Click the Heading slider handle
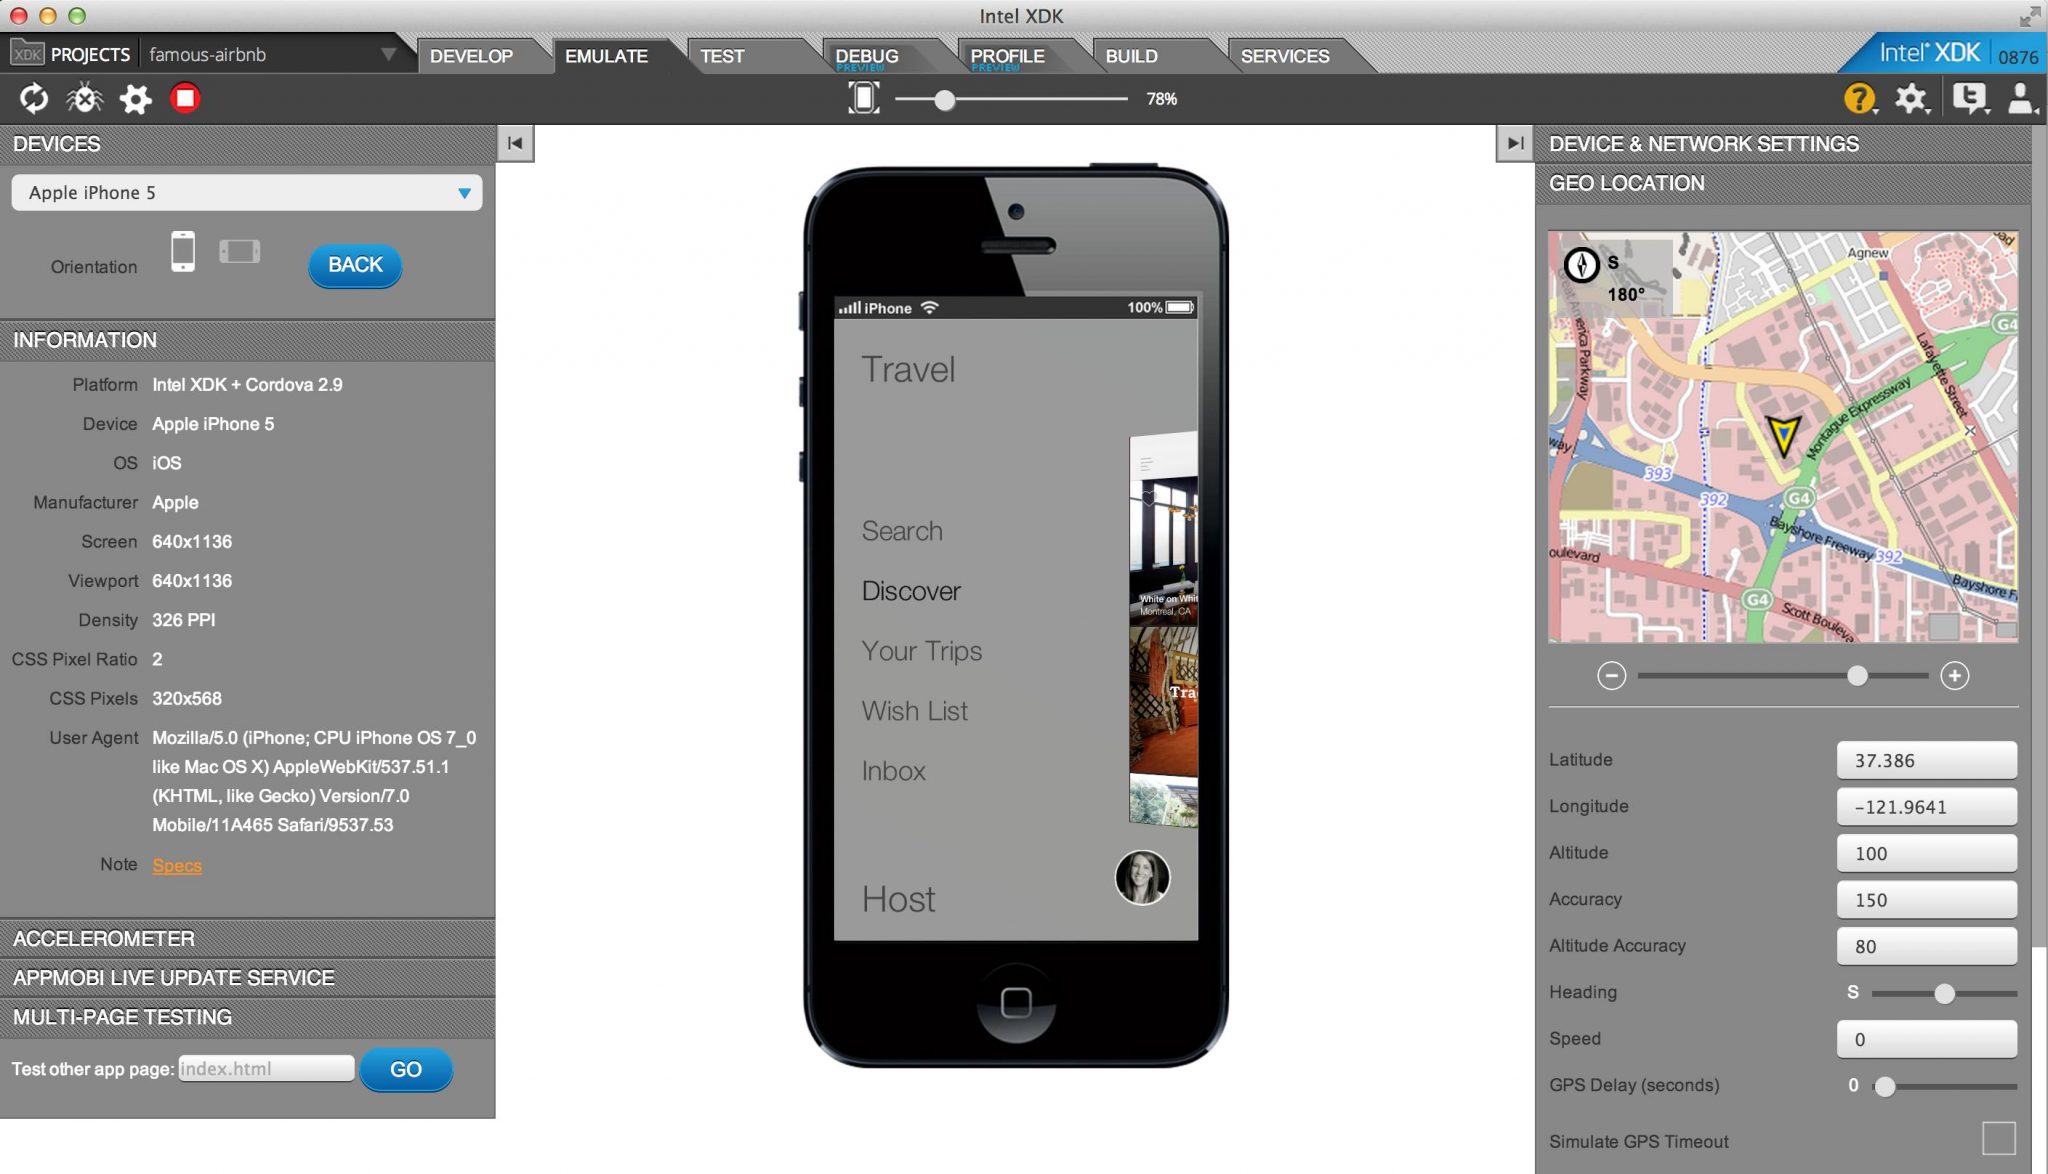 [x=1944, y=993]
